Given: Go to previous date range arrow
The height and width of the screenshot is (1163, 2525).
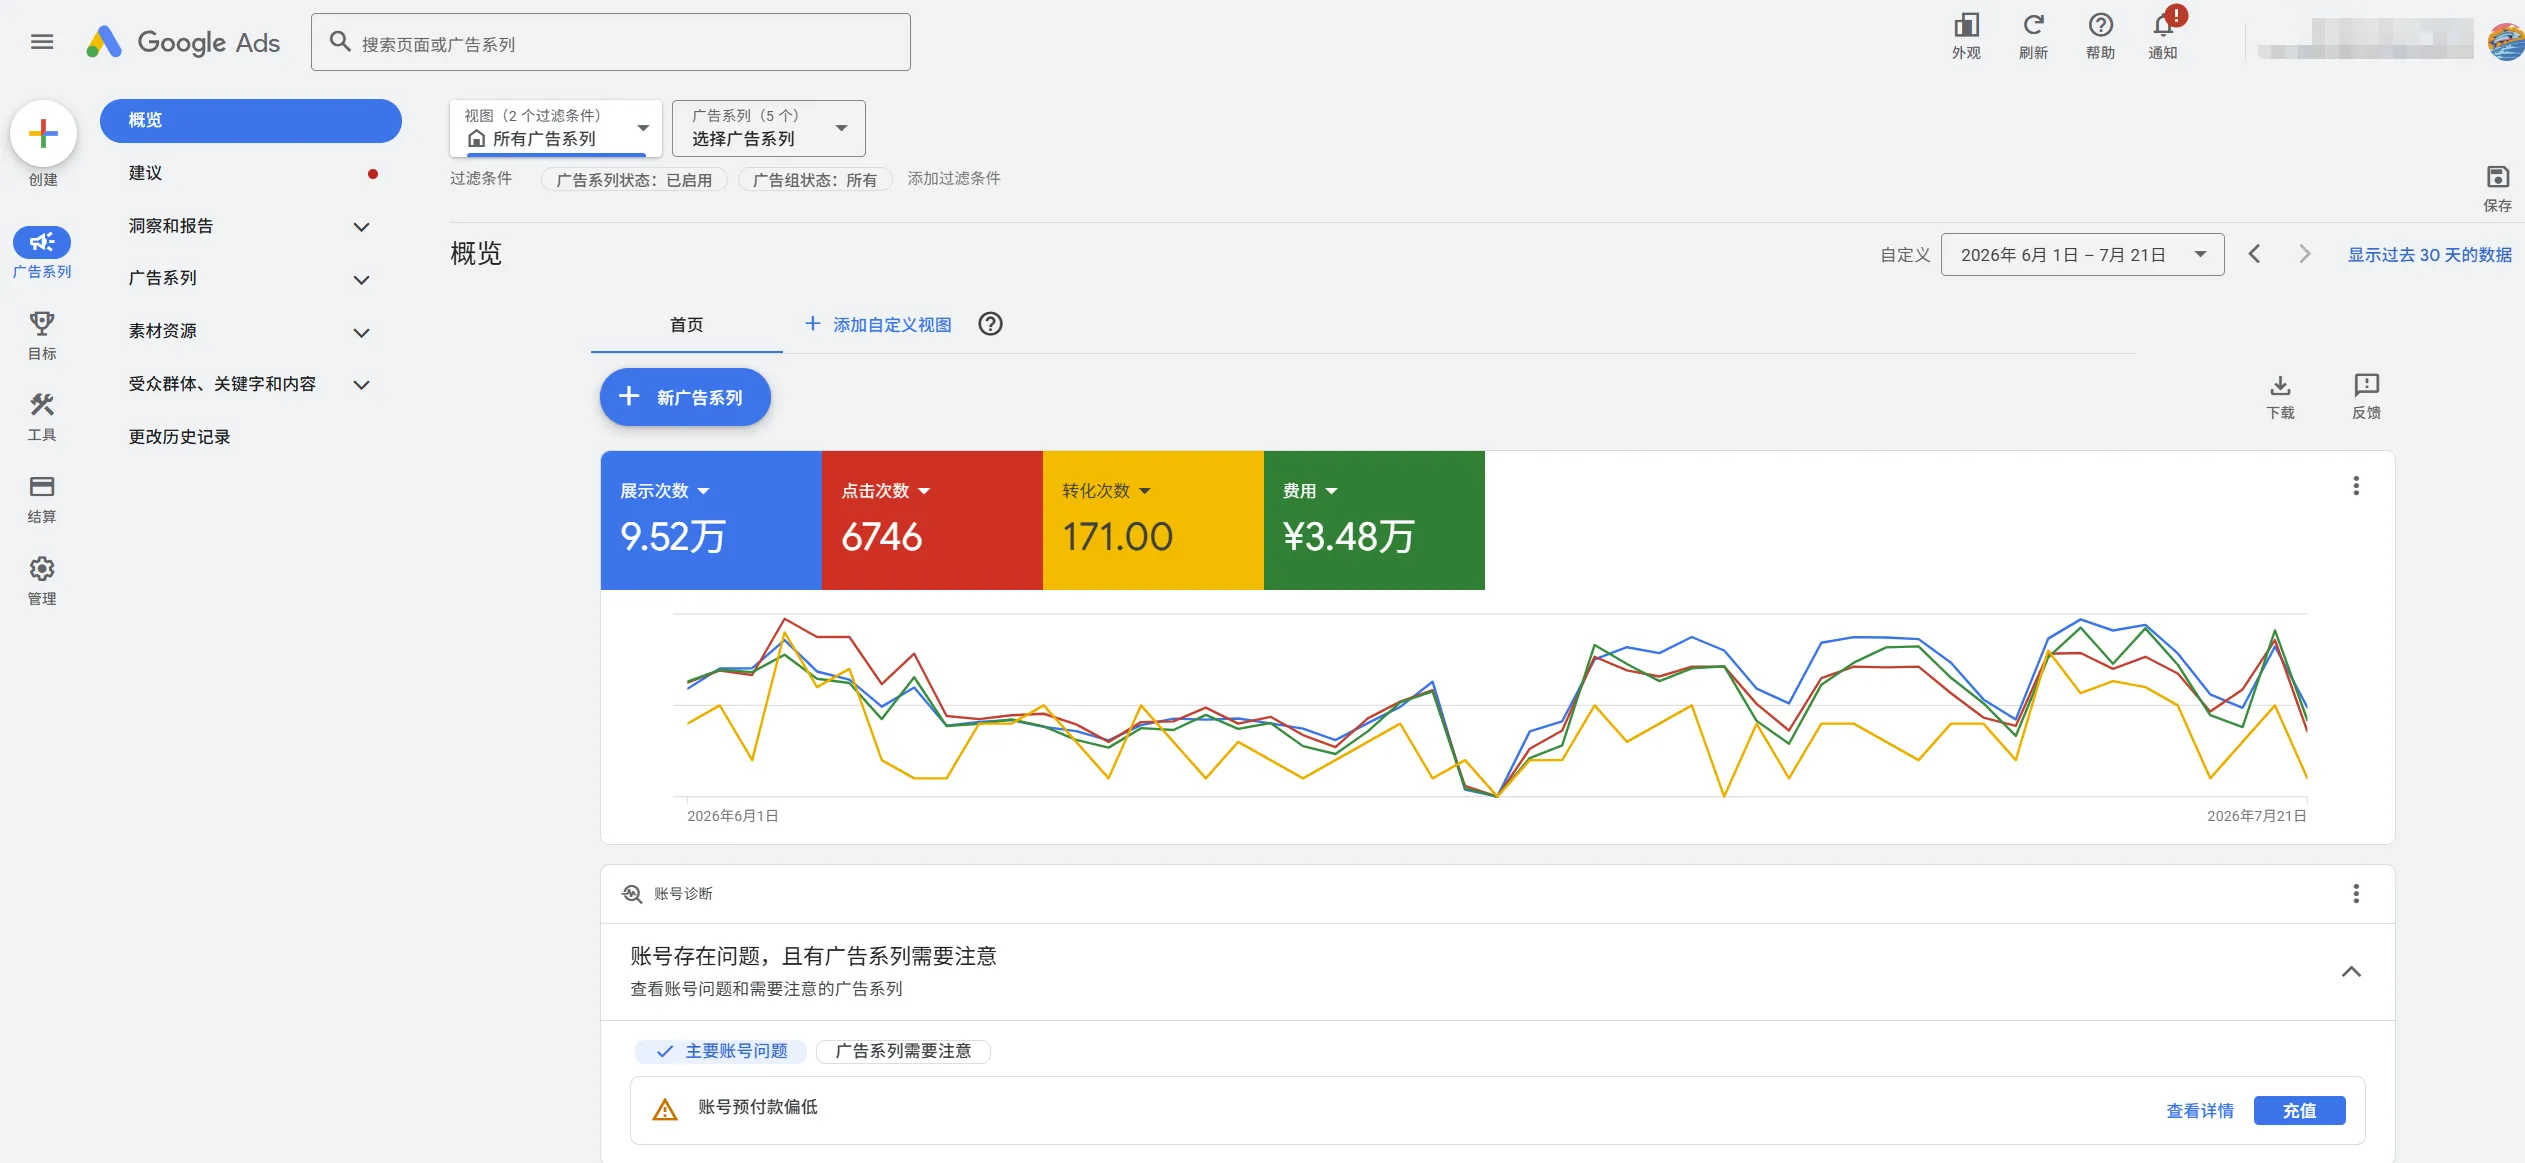Looking at the screenshot, I should (x=2255, y=254).
